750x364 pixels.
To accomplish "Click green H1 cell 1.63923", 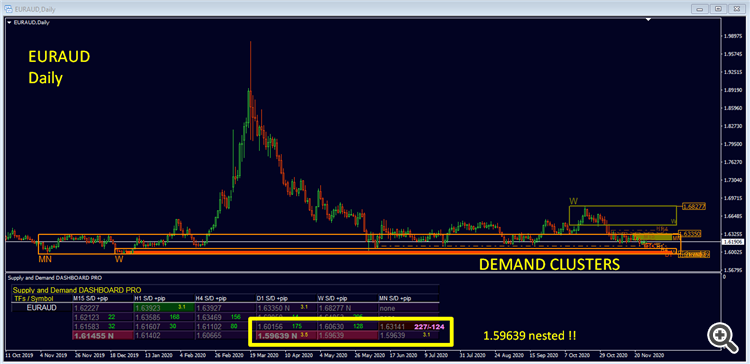I will click(164, 308).
